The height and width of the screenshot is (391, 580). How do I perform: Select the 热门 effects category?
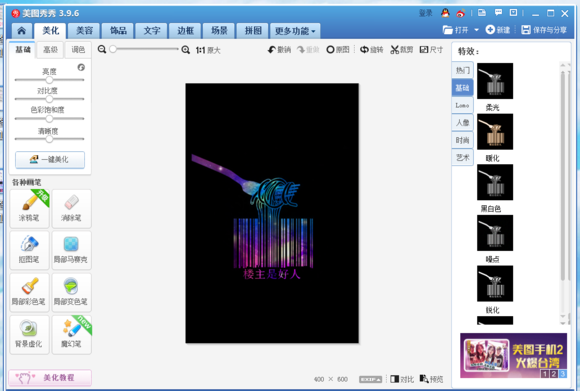(x=462, y=70)
